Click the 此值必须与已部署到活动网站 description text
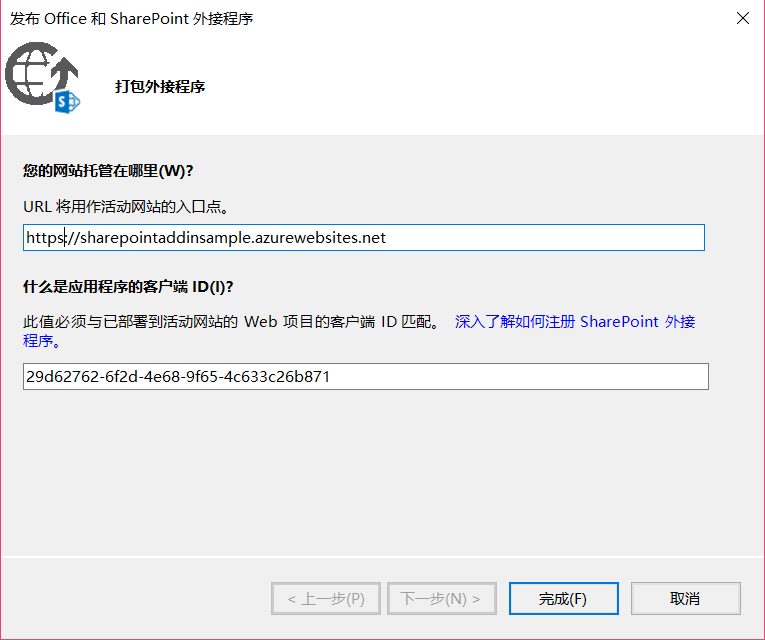This screenshot has height=640, width=765. [230, 322]
